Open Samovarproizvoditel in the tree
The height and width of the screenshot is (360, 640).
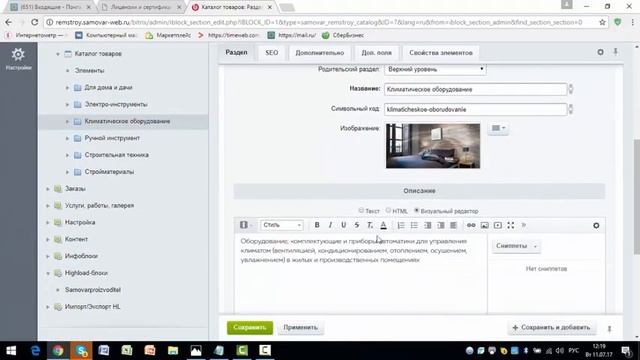click(93, 290)
